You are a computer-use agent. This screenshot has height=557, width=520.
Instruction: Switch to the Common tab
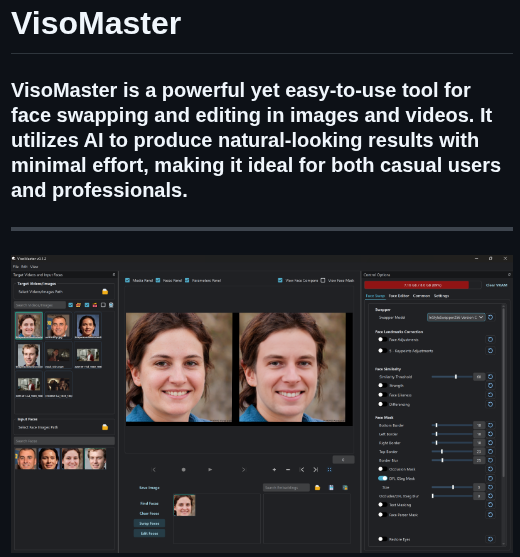[422, 296]
